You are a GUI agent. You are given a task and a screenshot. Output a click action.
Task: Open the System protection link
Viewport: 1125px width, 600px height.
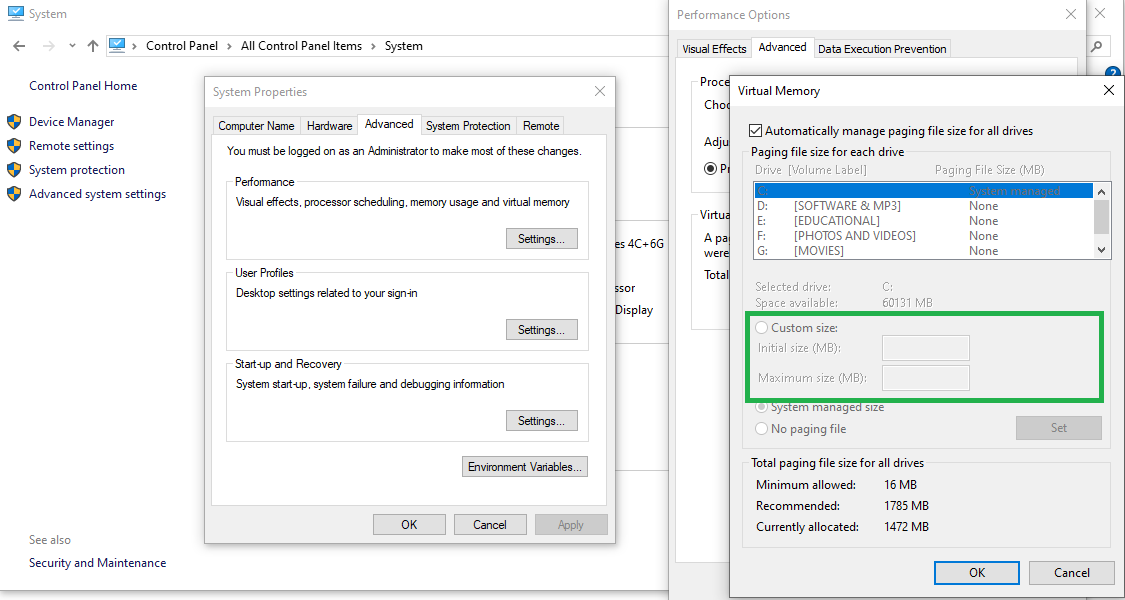(x=77, y=170)
